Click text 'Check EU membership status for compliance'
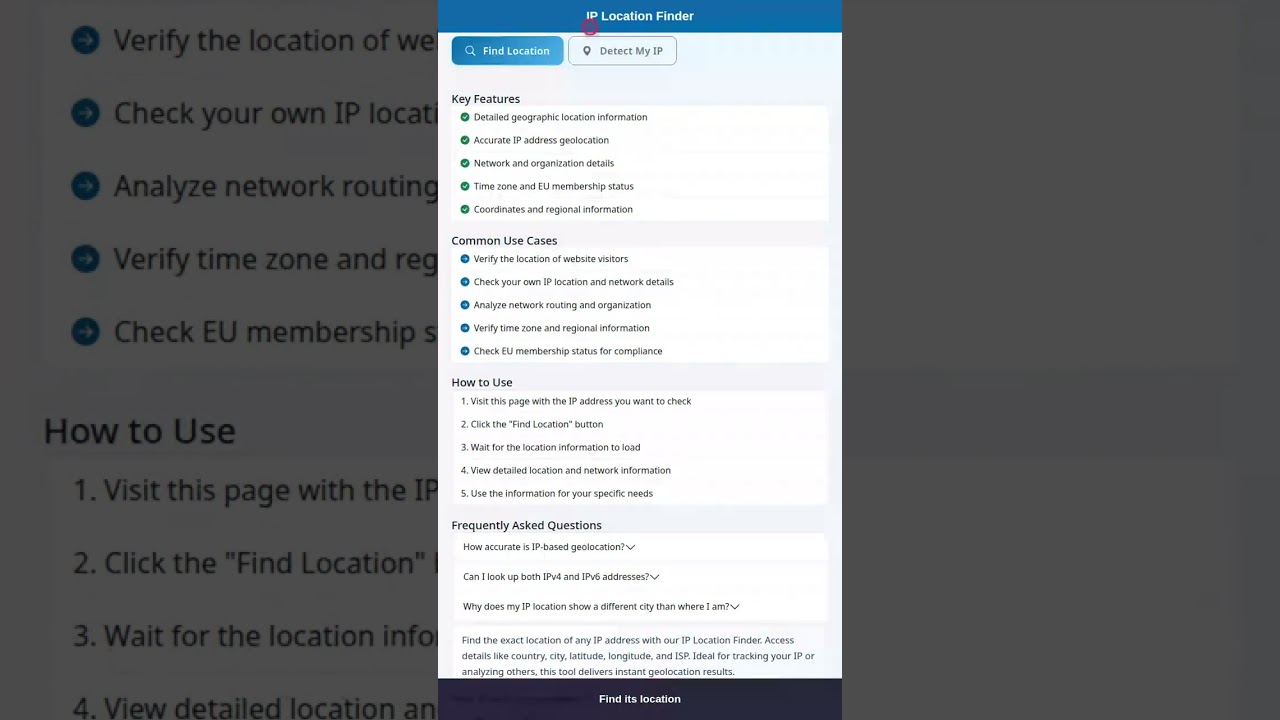The image size is (1280, 720). point(568,351)
